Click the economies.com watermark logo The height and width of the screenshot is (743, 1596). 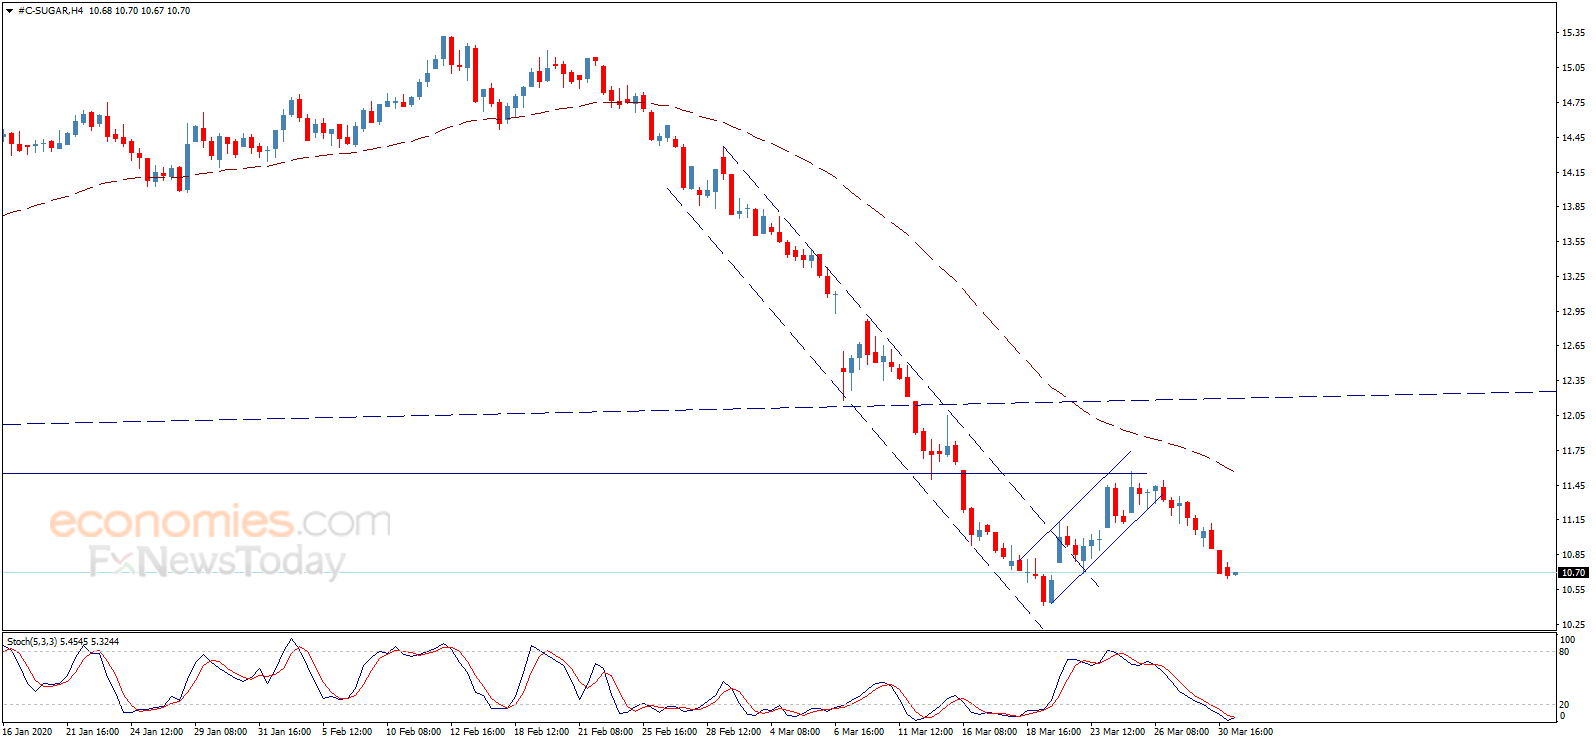220,522
